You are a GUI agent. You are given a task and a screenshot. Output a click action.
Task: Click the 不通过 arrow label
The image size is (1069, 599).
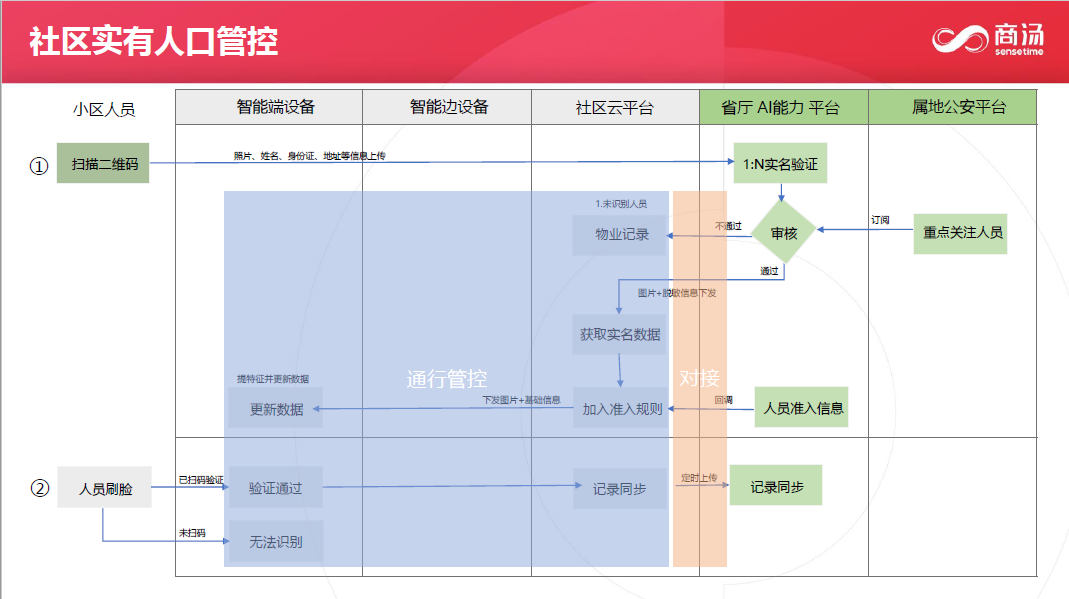pos(728,226)
